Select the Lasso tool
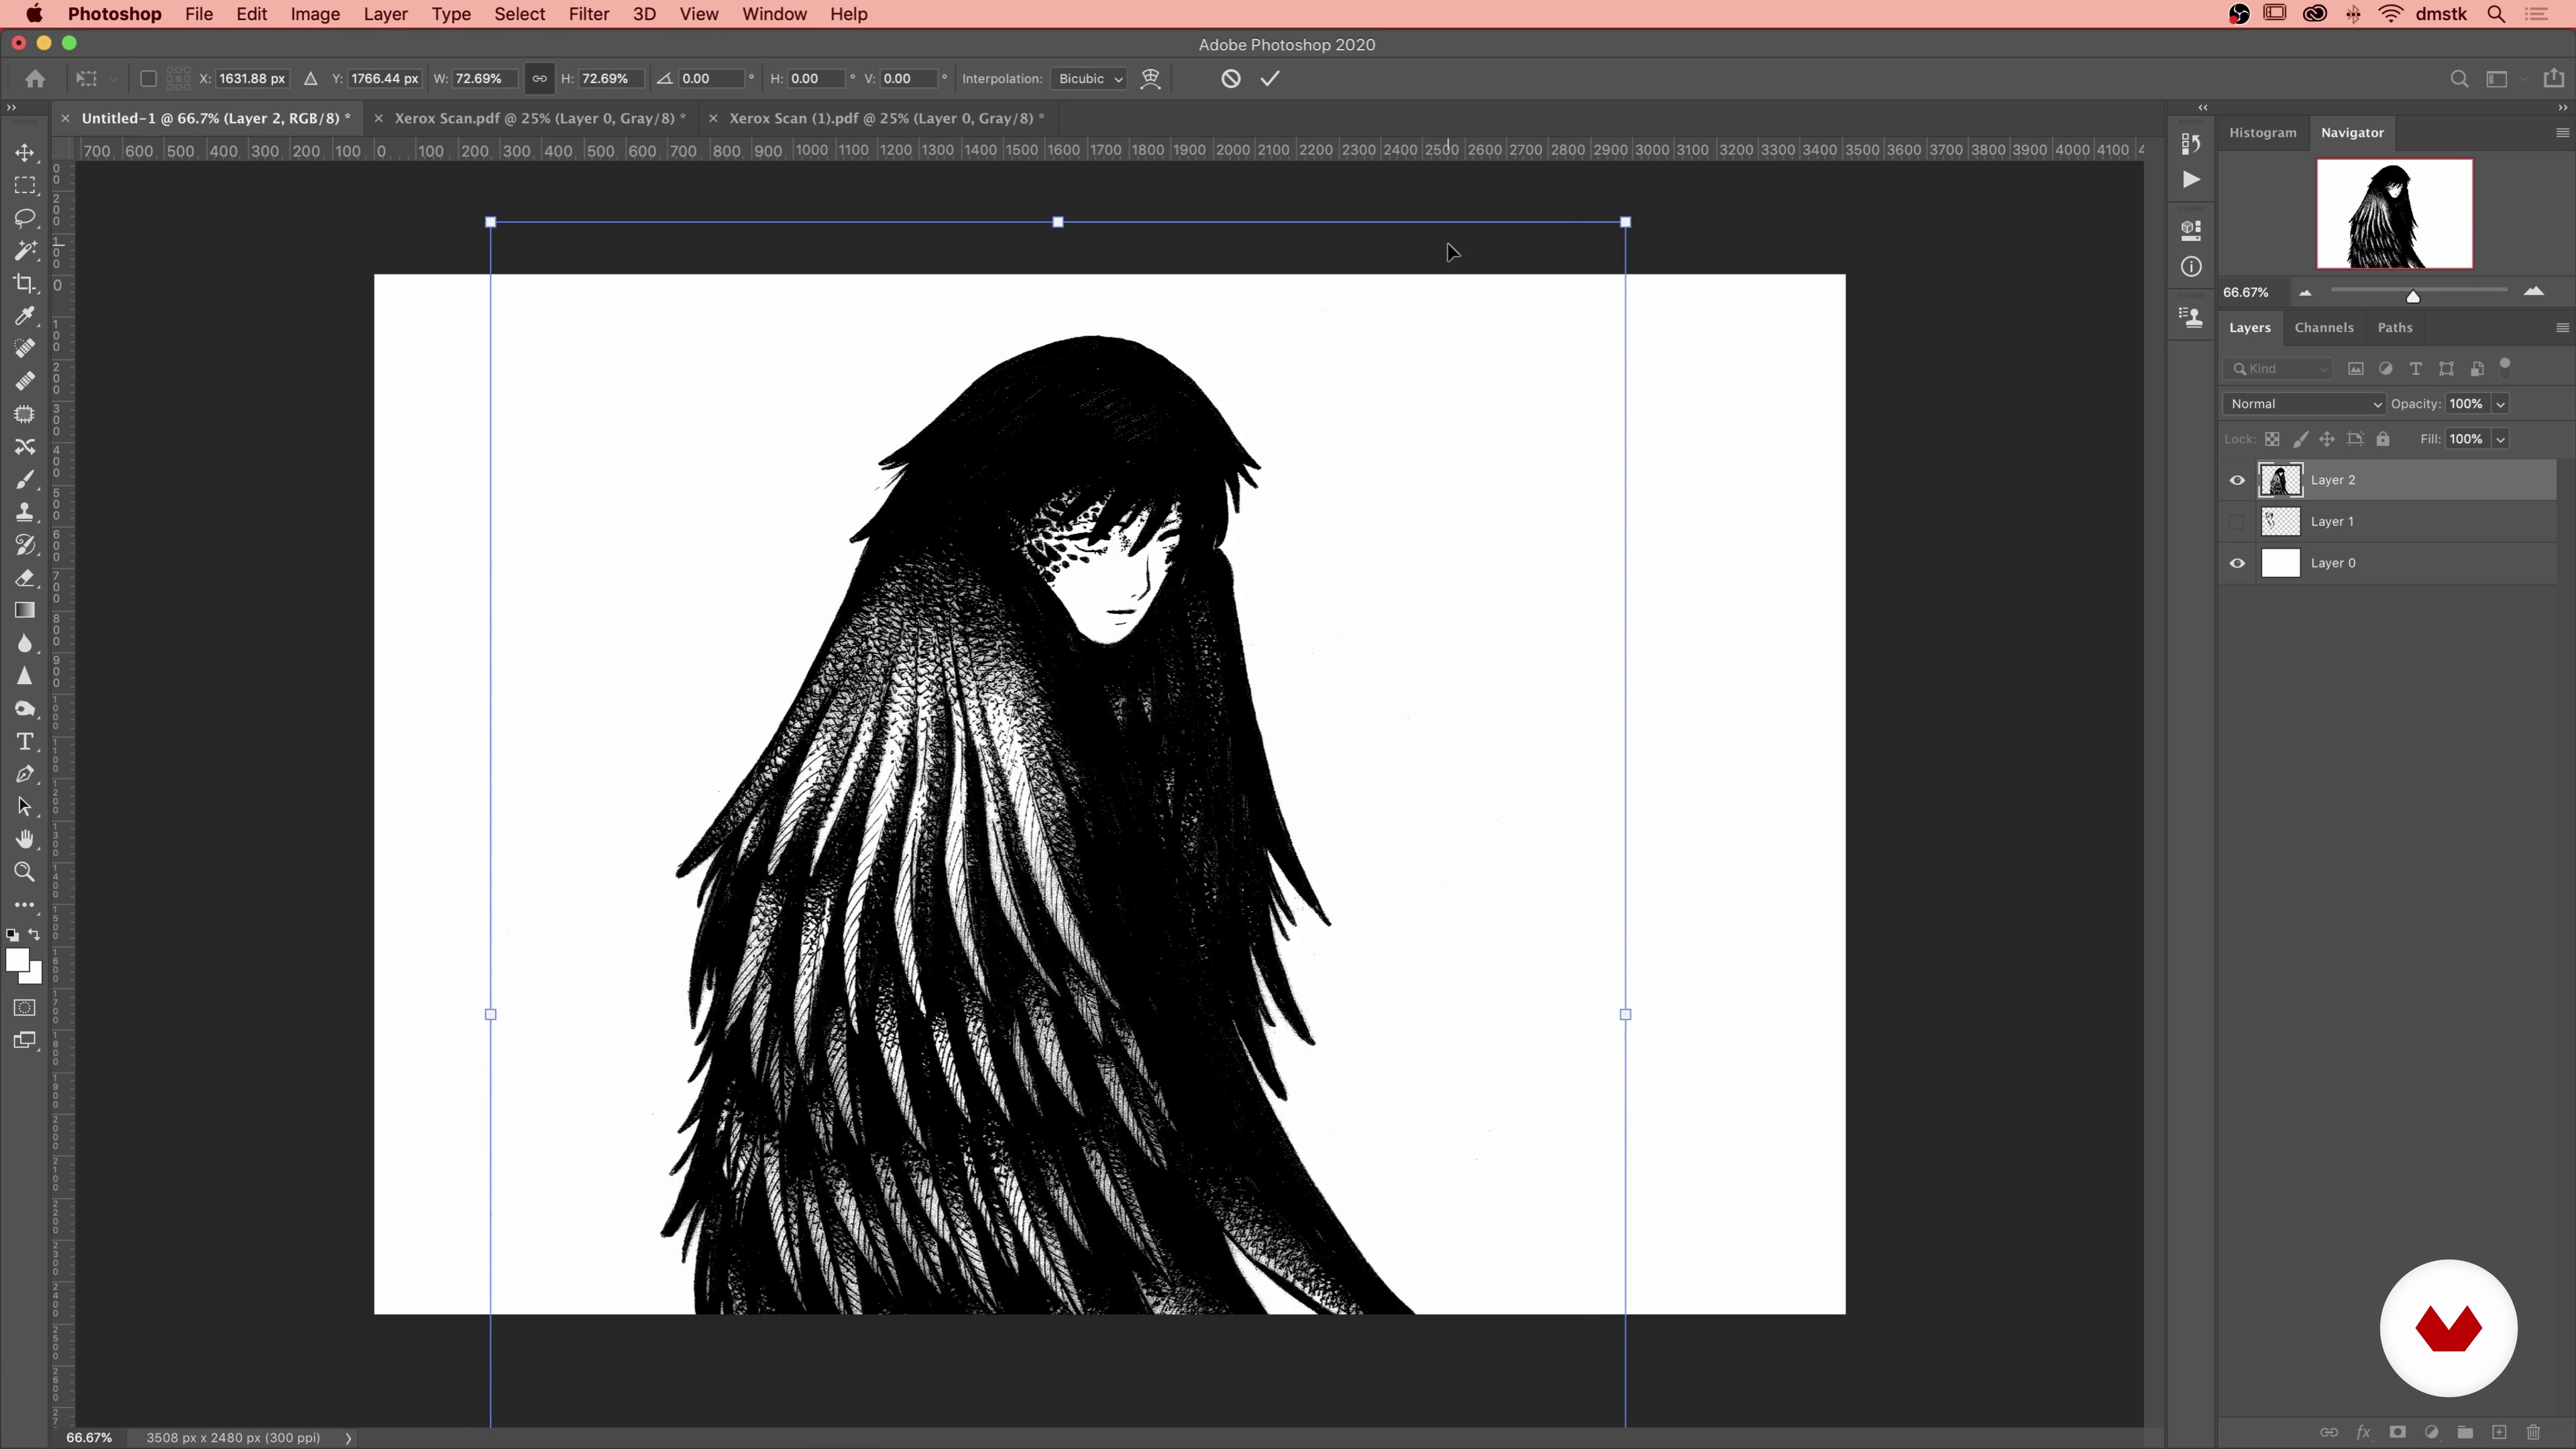The width and height of the screenshot is (2576, 1449). [x=24, y=218]
